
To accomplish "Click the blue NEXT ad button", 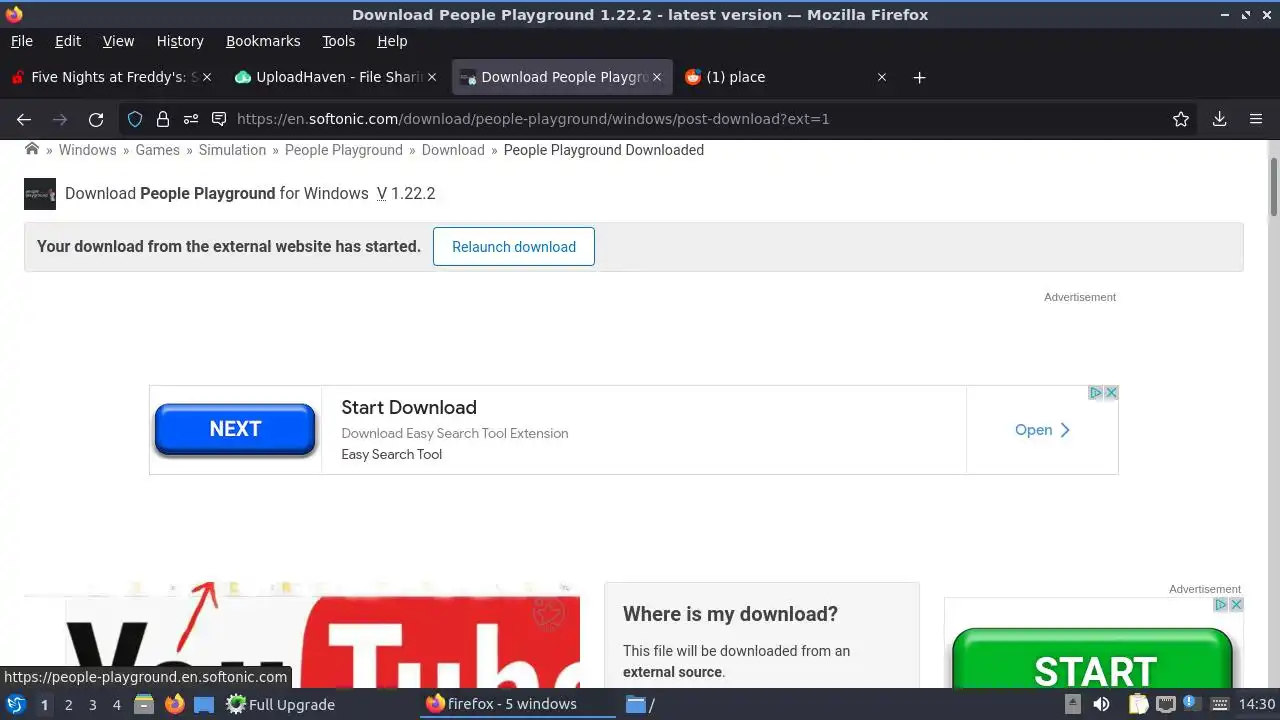I will click(x=235, y=429).
